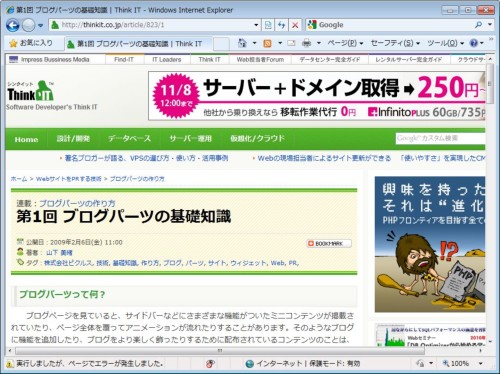Click the サーバー+ドメイン取得 banner ad
The height and width of the screenshot is (374, 500).
pos(317,96)
